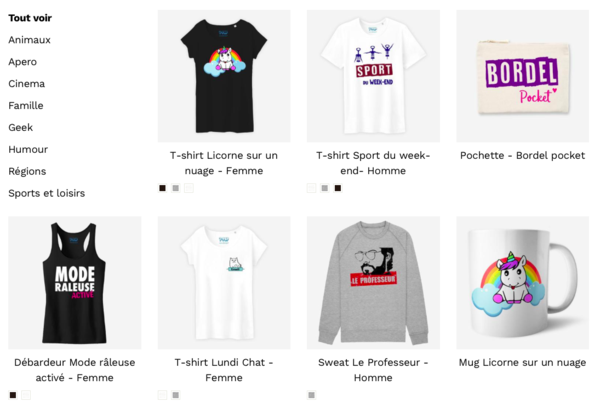Open the Licorne sur un nuage t-shirt image
Image resolution: width=600 pixels, height=414 pixels.
coord(224,76)
